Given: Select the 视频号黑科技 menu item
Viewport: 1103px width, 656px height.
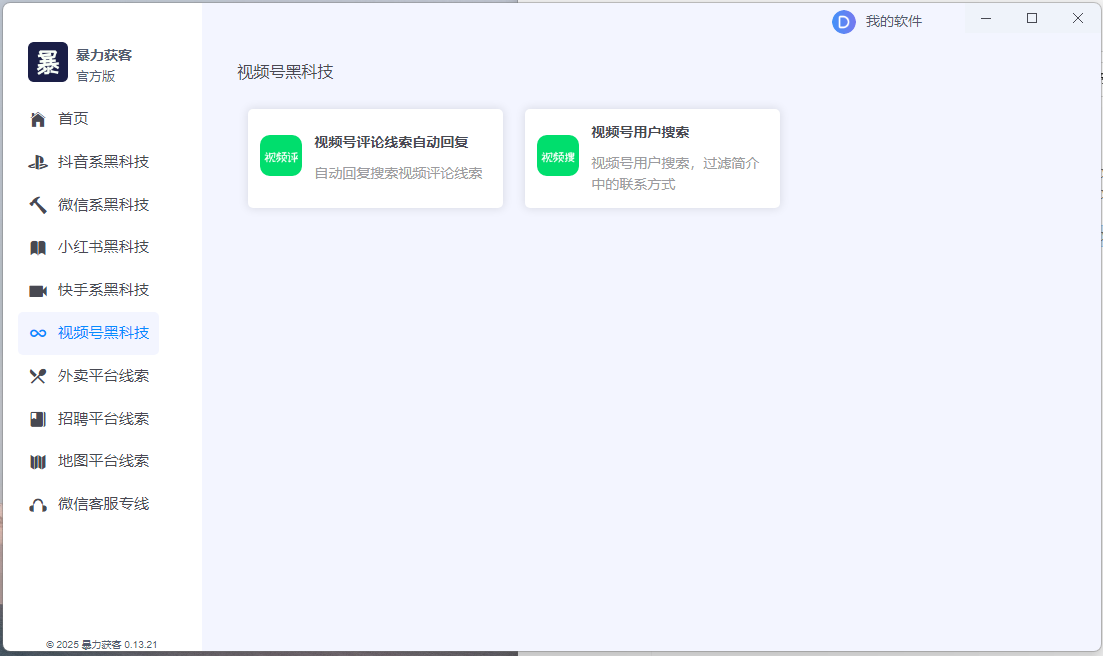Looking at the screenshot, I should click(x=103, y=333).
